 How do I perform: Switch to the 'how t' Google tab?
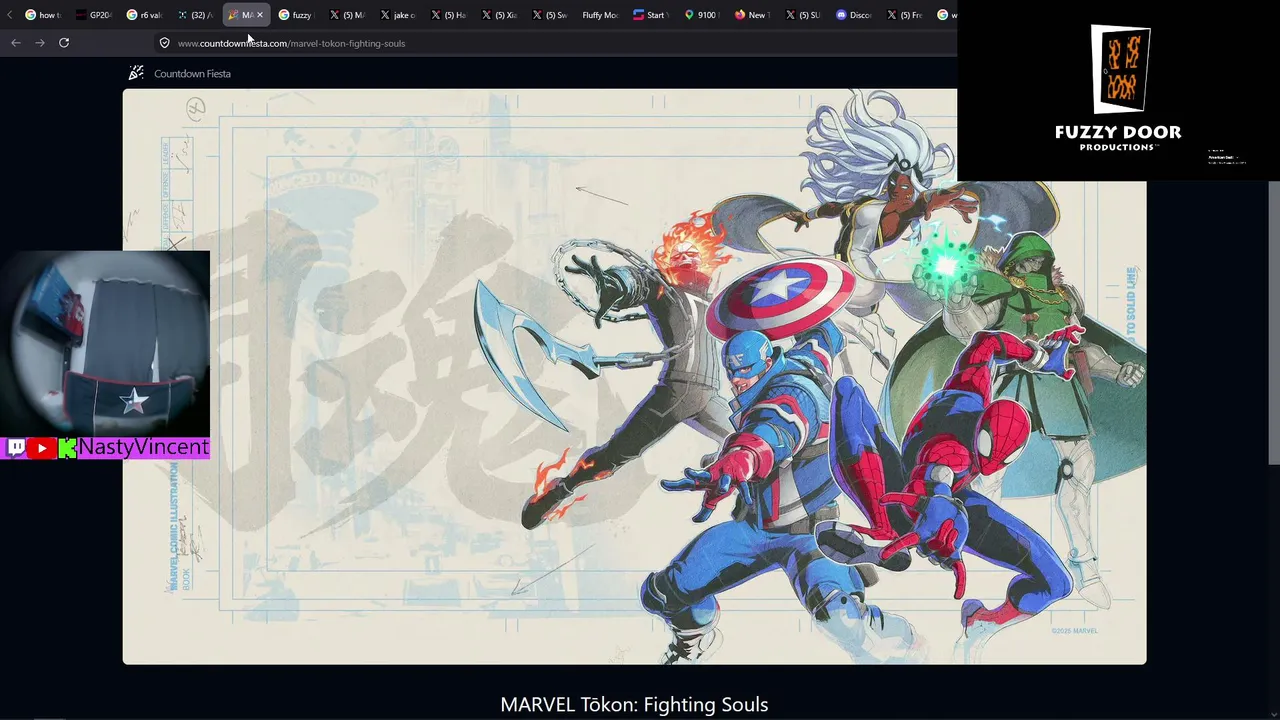43,15
